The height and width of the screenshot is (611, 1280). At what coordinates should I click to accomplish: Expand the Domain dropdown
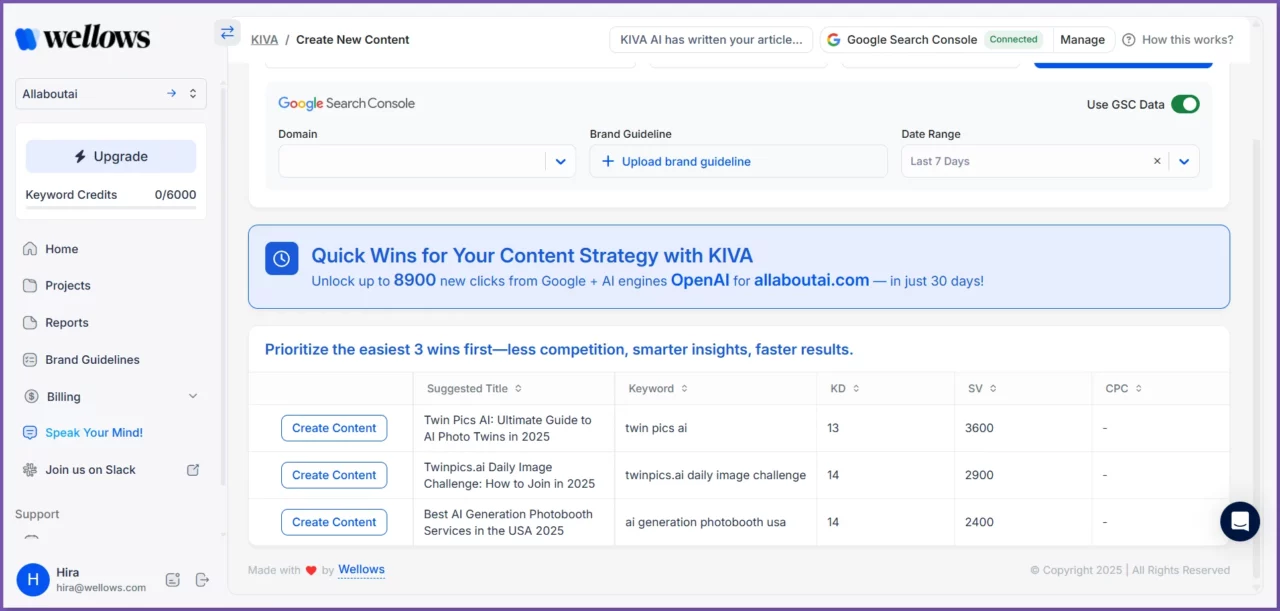tap(560, 161)
